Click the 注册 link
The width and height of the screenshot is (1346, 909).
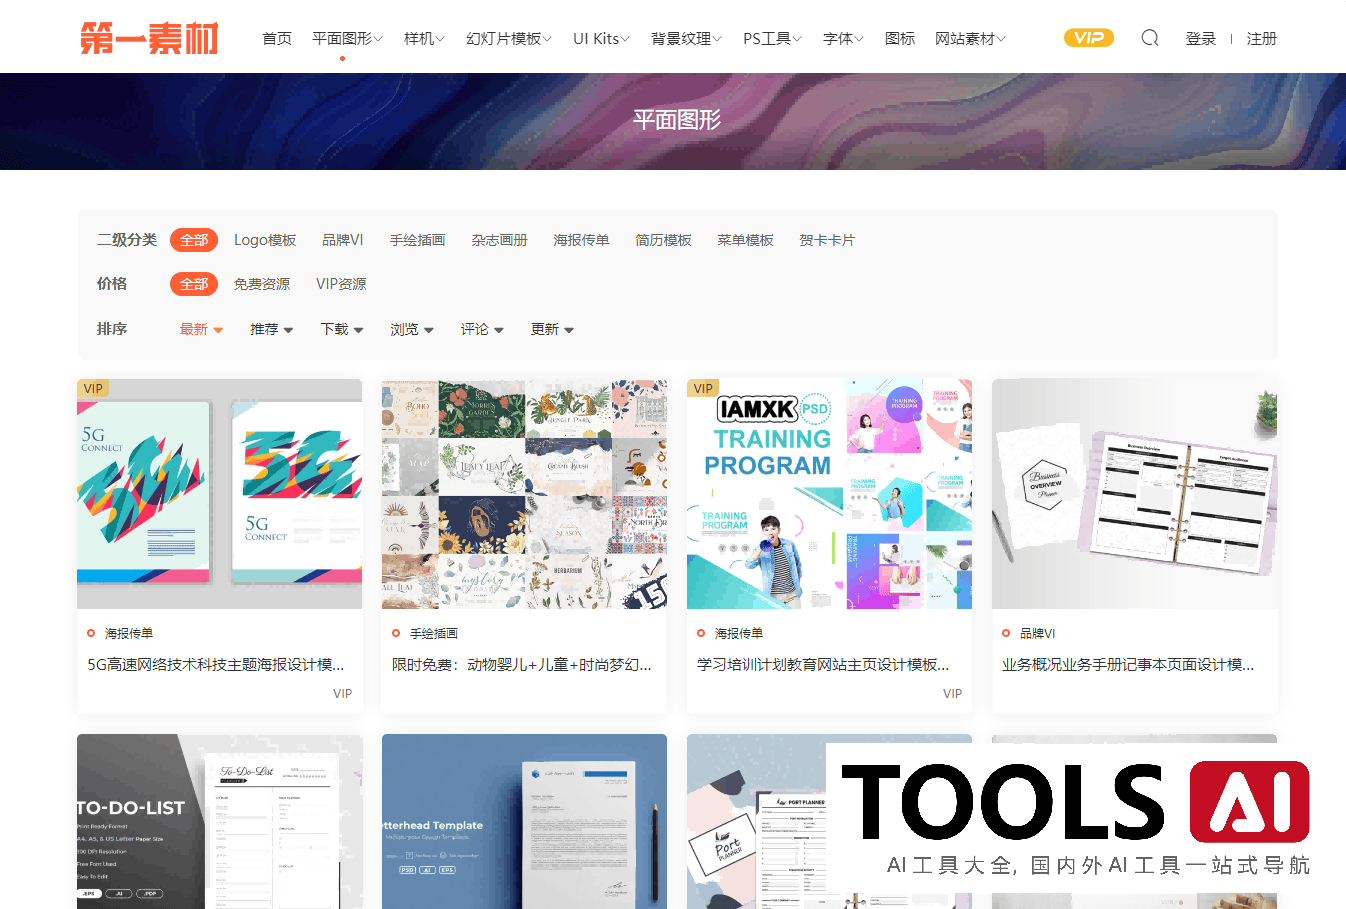click(1261, 39)
